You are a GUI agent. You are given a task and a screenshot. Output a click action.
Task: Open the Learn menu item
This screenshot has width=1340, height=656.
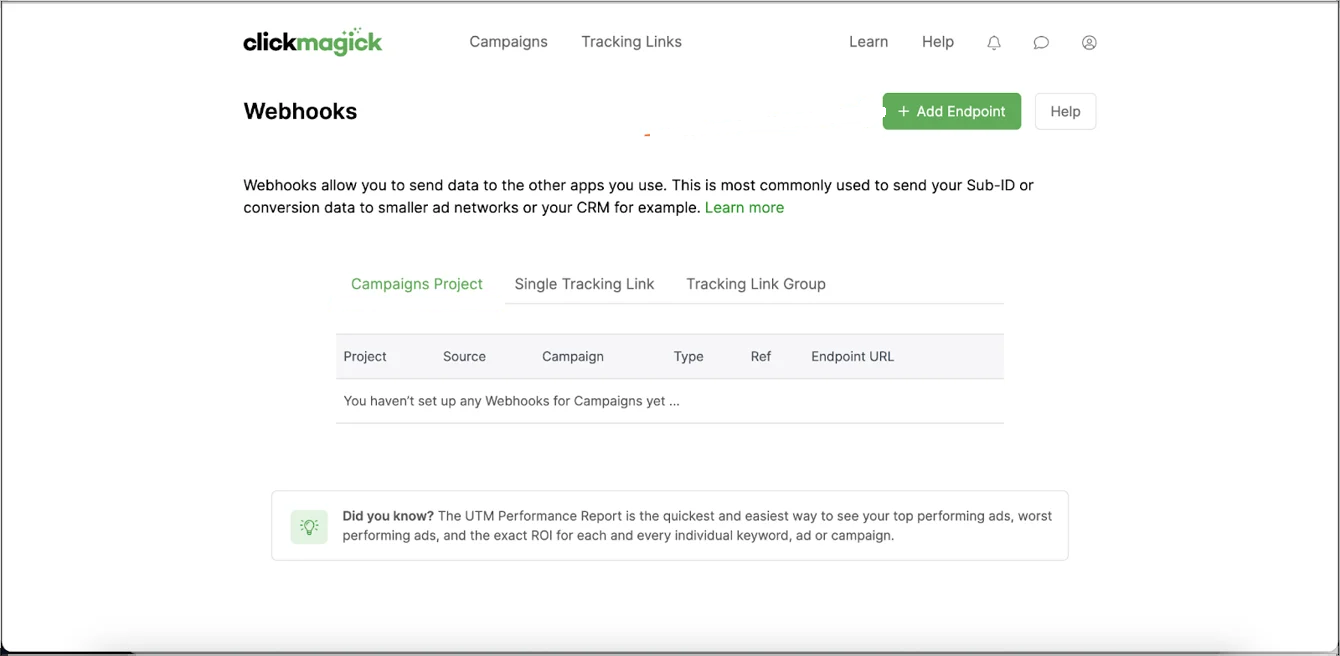[867, 41]
